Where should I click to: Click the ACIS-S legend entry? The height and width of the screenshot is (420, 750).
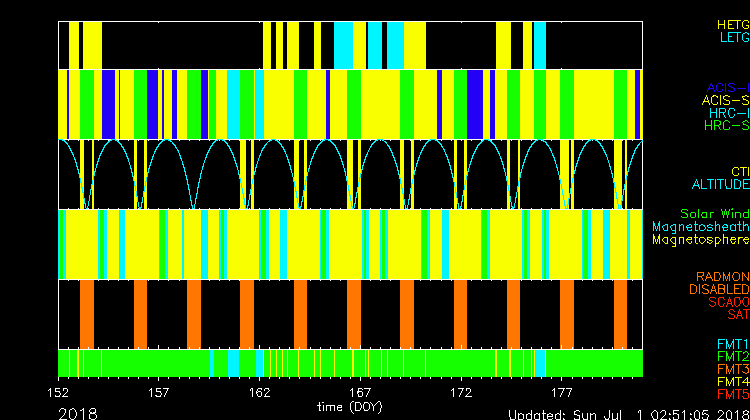[725, 100]
